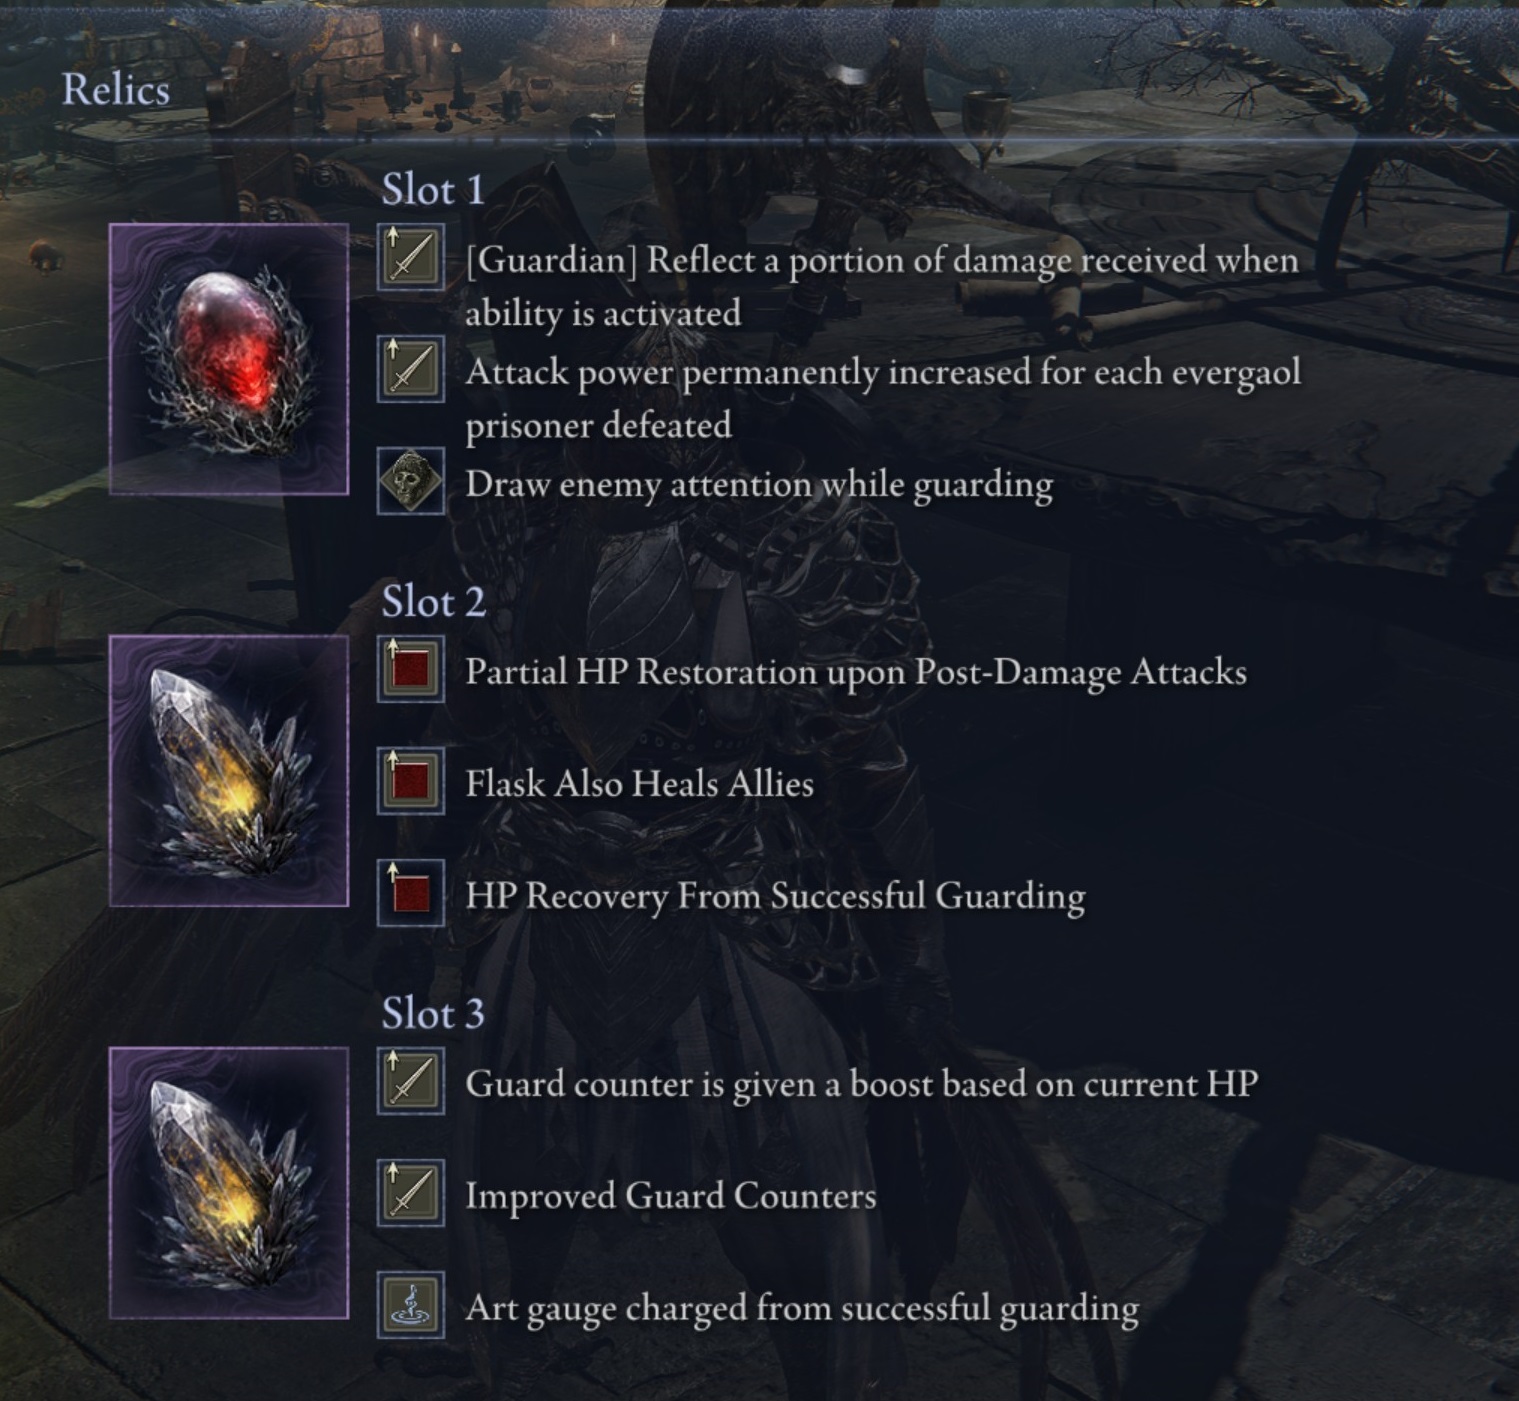
Task: Click the Flask Also Heals Allies text
Action: click(x=639, y=783)
